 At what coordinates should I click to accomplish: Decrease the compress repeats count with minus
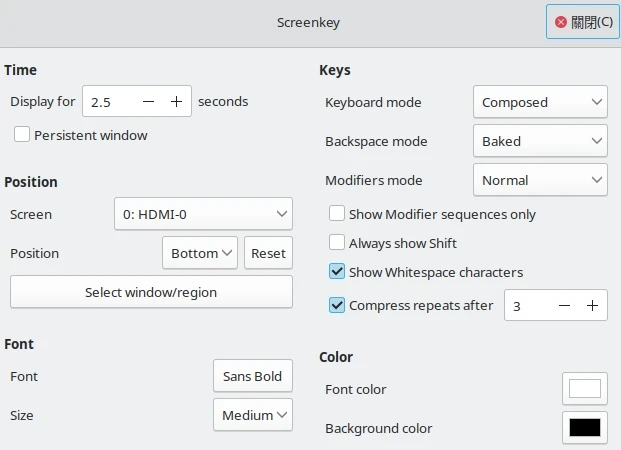pyautogui.click(x=565, y=306)
